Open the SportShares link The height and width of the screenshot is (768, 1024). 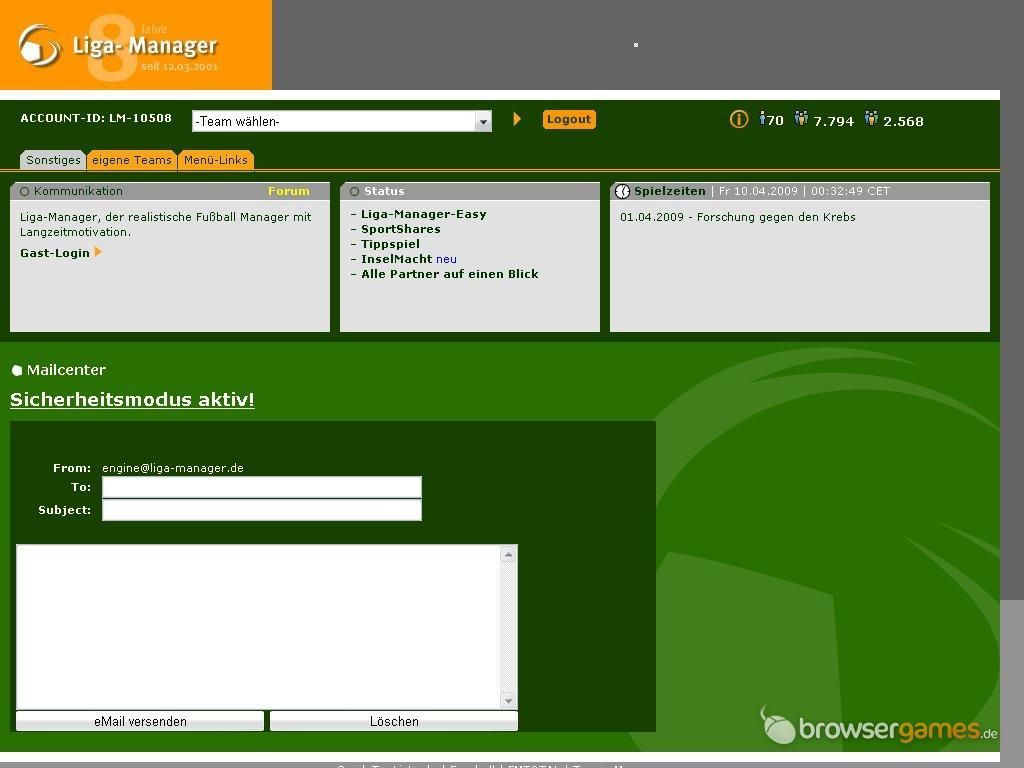click(x=400, y=229)
